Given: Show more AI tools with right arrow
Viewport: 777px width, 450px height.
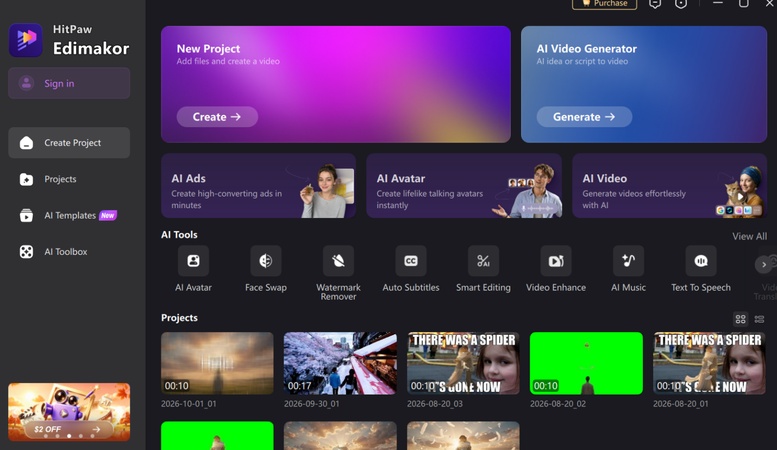Looking at the screenshot, I should click(764, 265).
